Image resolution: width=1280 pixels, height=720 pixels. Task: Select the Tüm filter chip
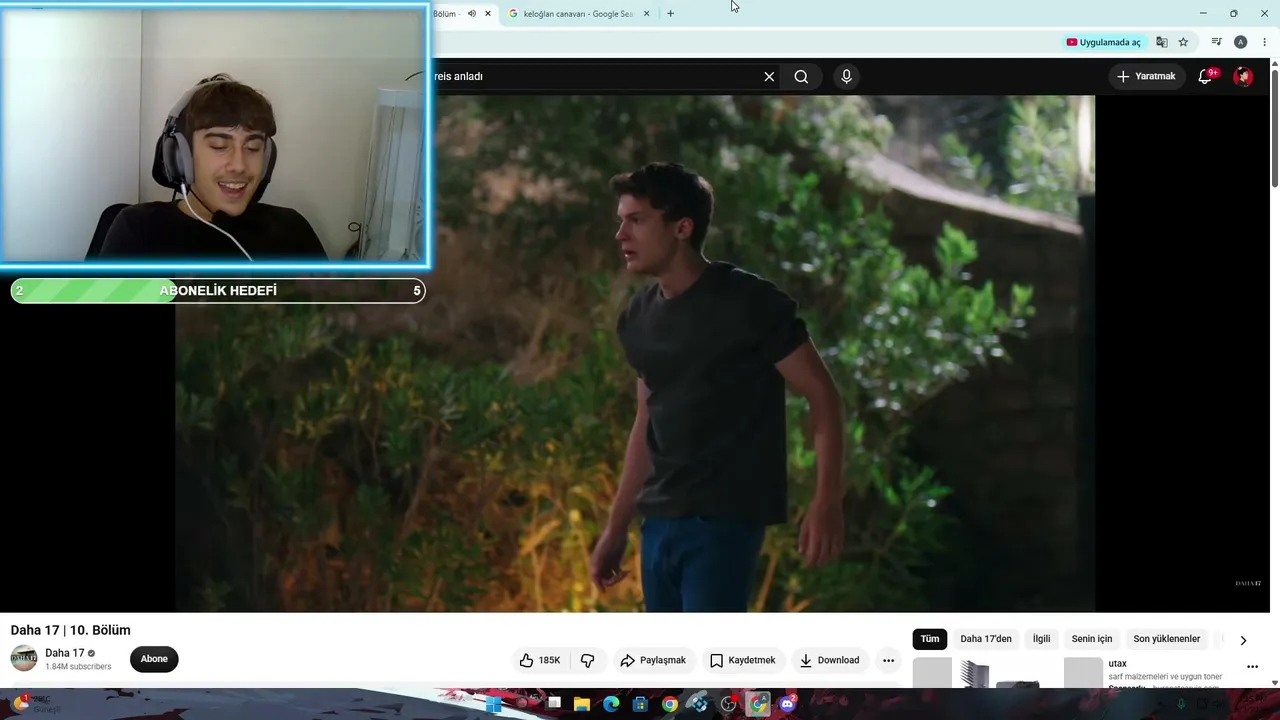click(930, 639)
